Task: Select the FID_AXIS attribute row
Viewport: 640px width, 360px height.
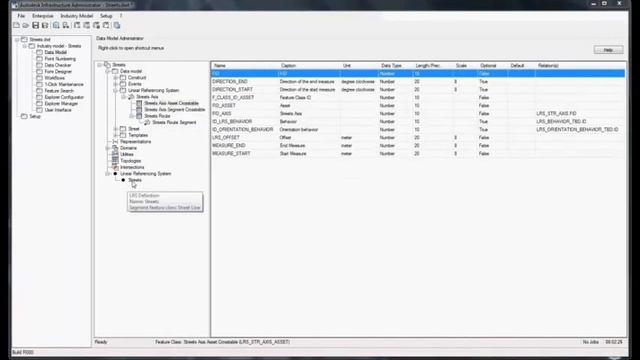Action: pos(418,113)
